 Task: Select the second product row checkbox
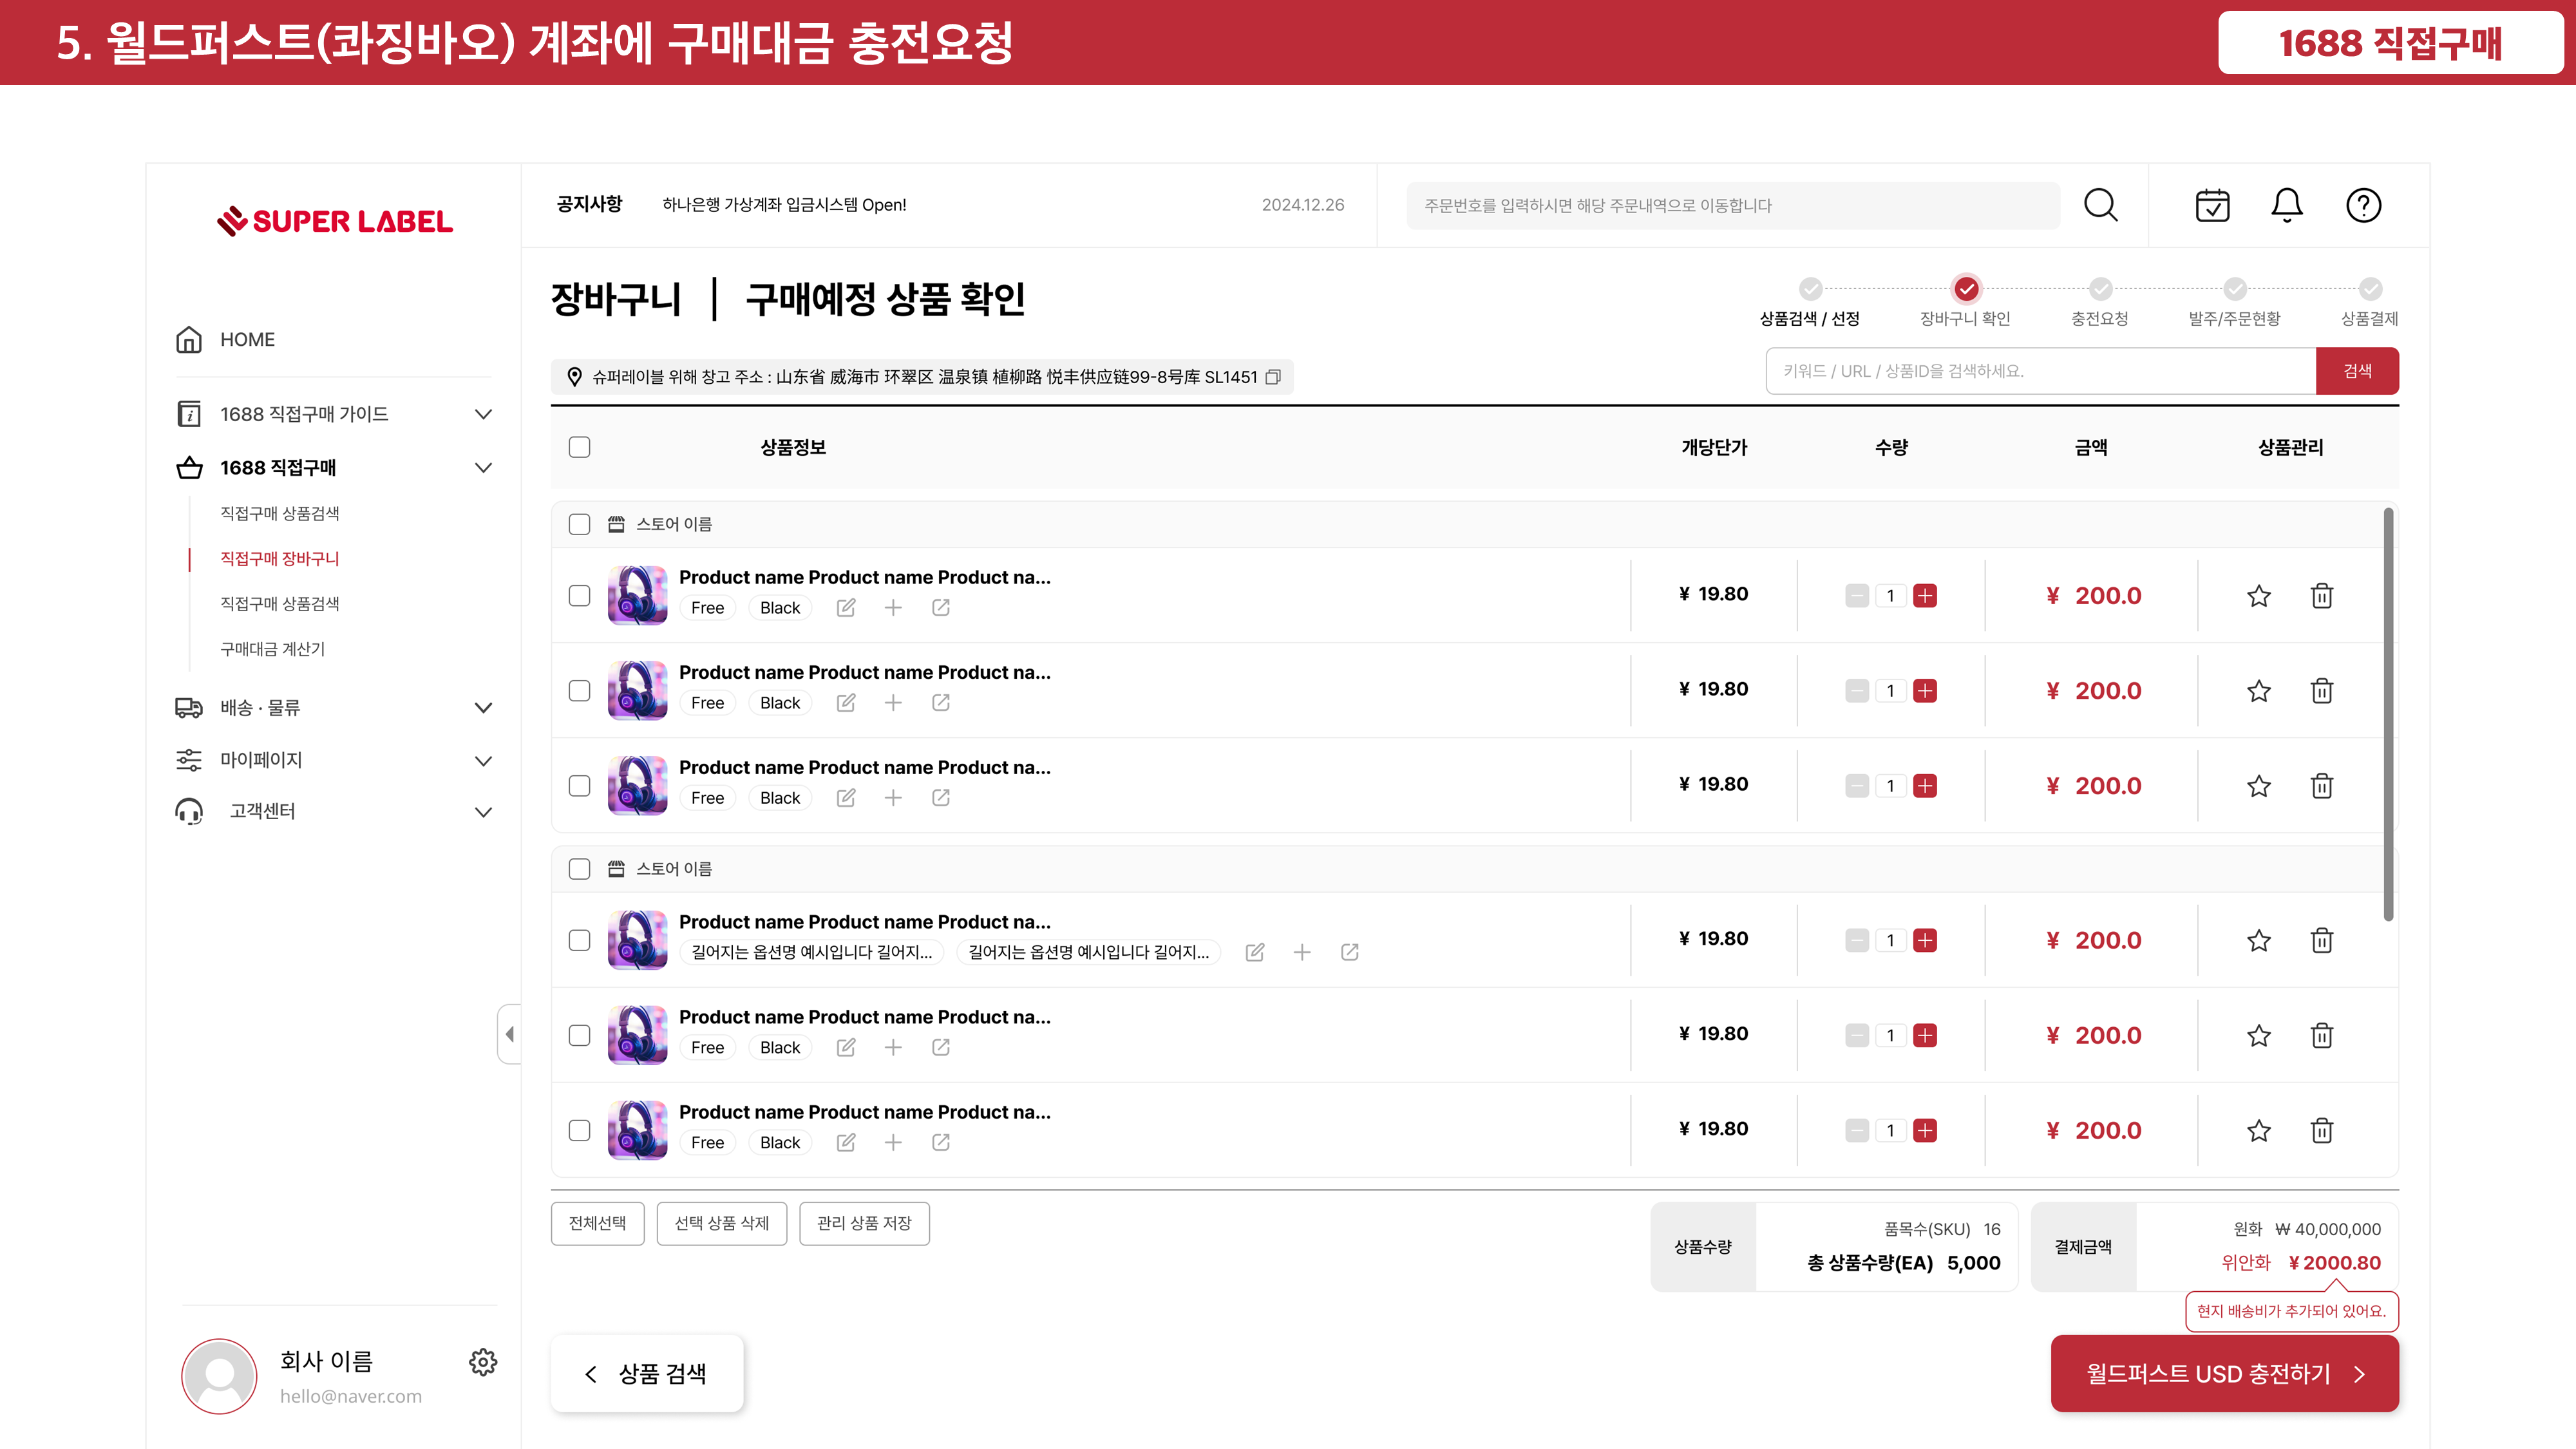pyautogui.click(x=579, y=691)
